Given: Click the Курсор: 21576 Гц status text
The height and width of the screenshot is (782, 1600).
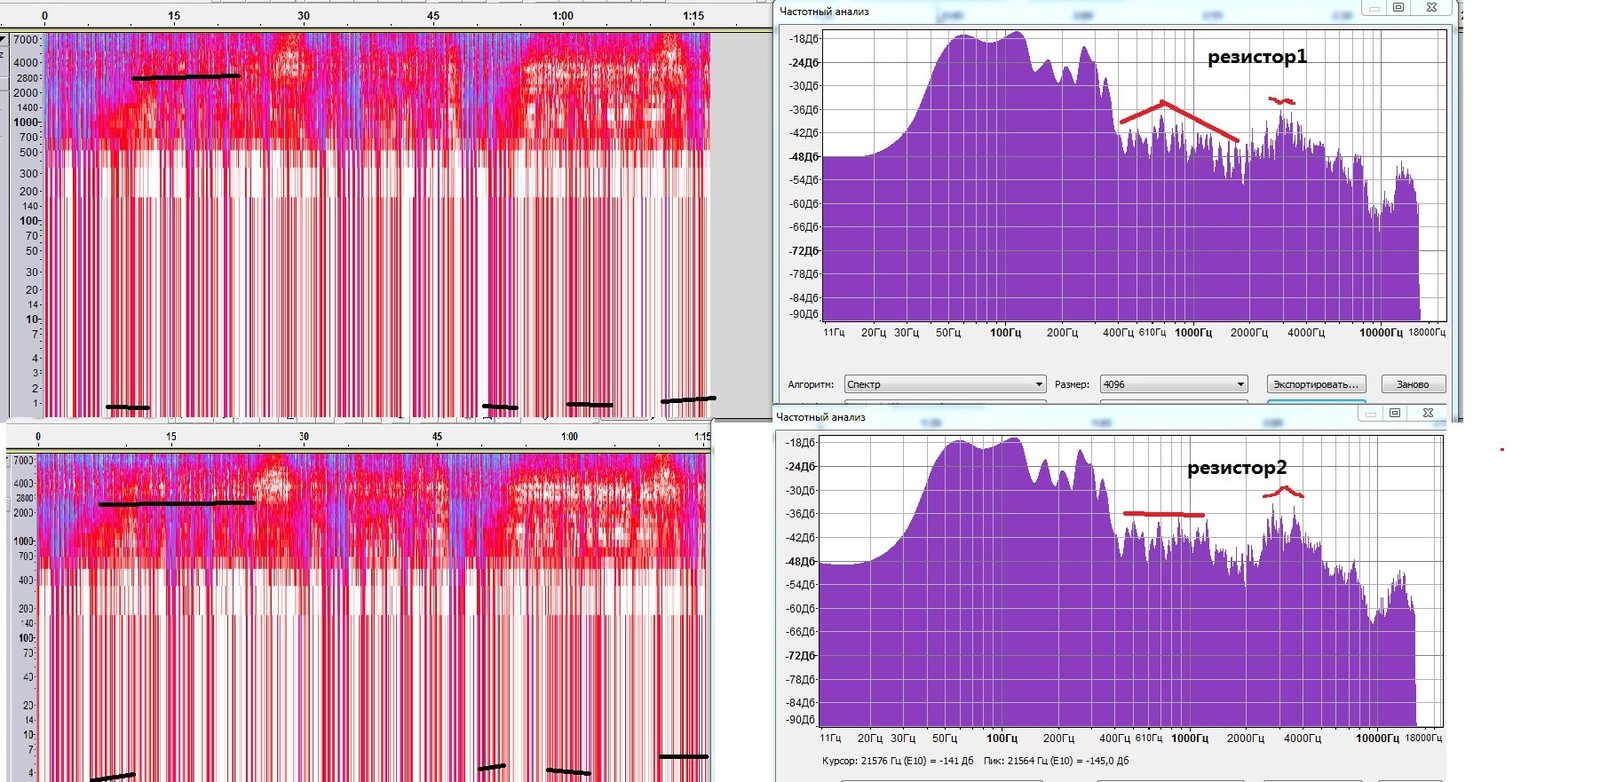Looking at the screenshot, I should [897, 761].
